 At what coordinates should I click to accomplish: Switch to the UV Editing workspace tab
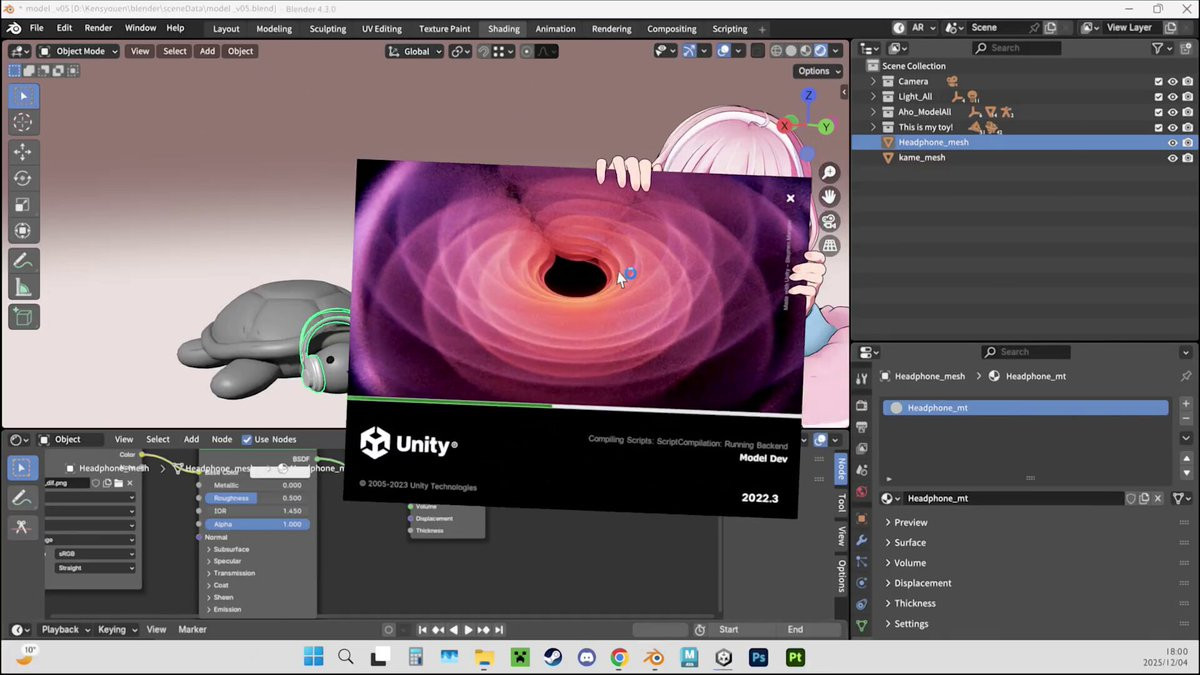tap(381, 29)
